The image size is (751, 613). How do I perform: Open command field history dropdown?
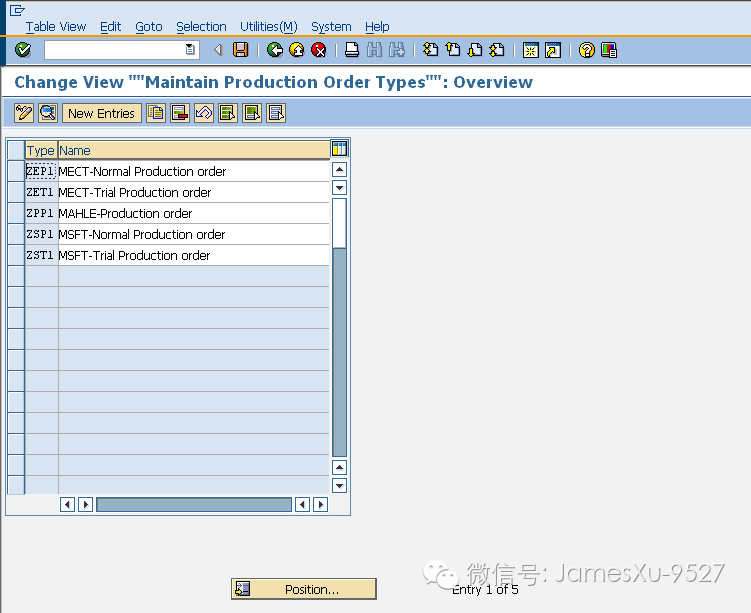190,49
